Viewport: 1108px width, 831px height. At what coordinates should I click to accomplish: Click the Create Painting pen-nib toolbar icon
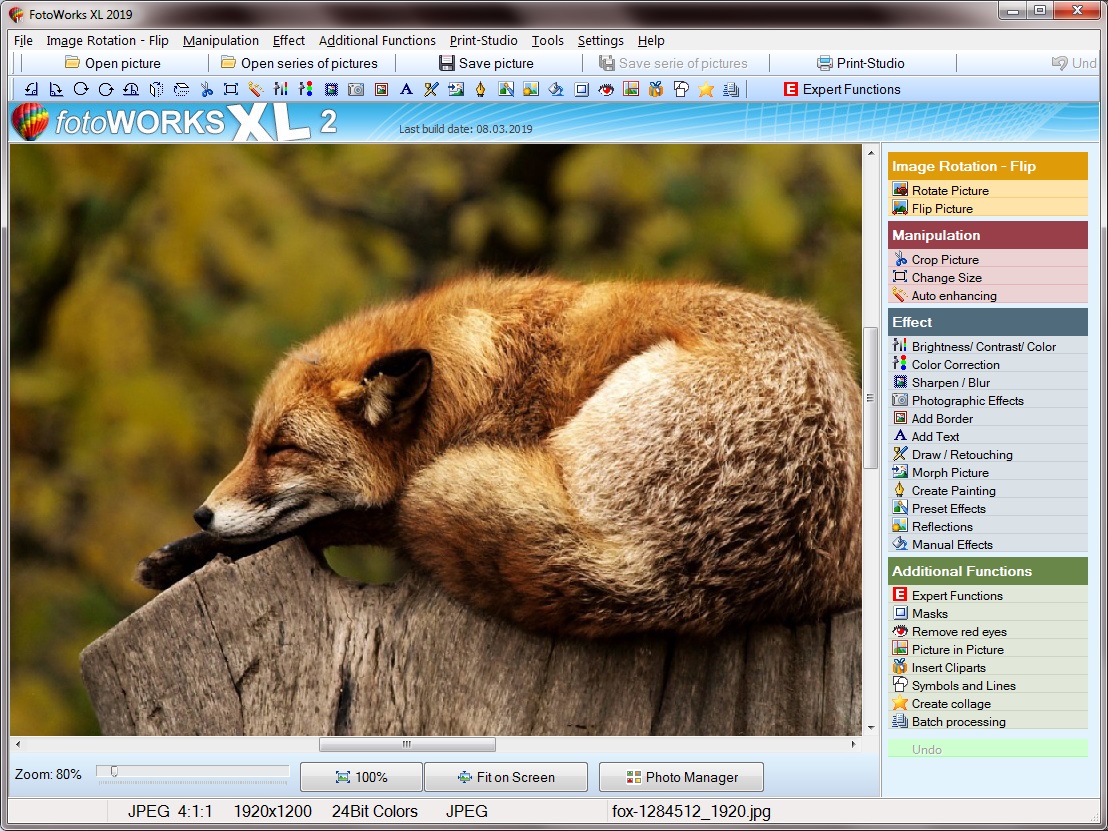(x=481, y=89)
